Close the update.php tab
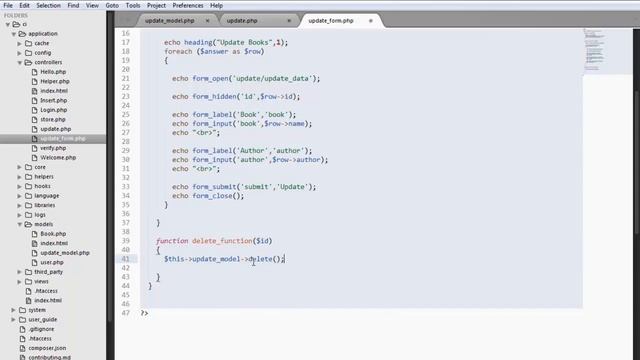The width and height of the screenshot is (640, 360). [289, 20]
